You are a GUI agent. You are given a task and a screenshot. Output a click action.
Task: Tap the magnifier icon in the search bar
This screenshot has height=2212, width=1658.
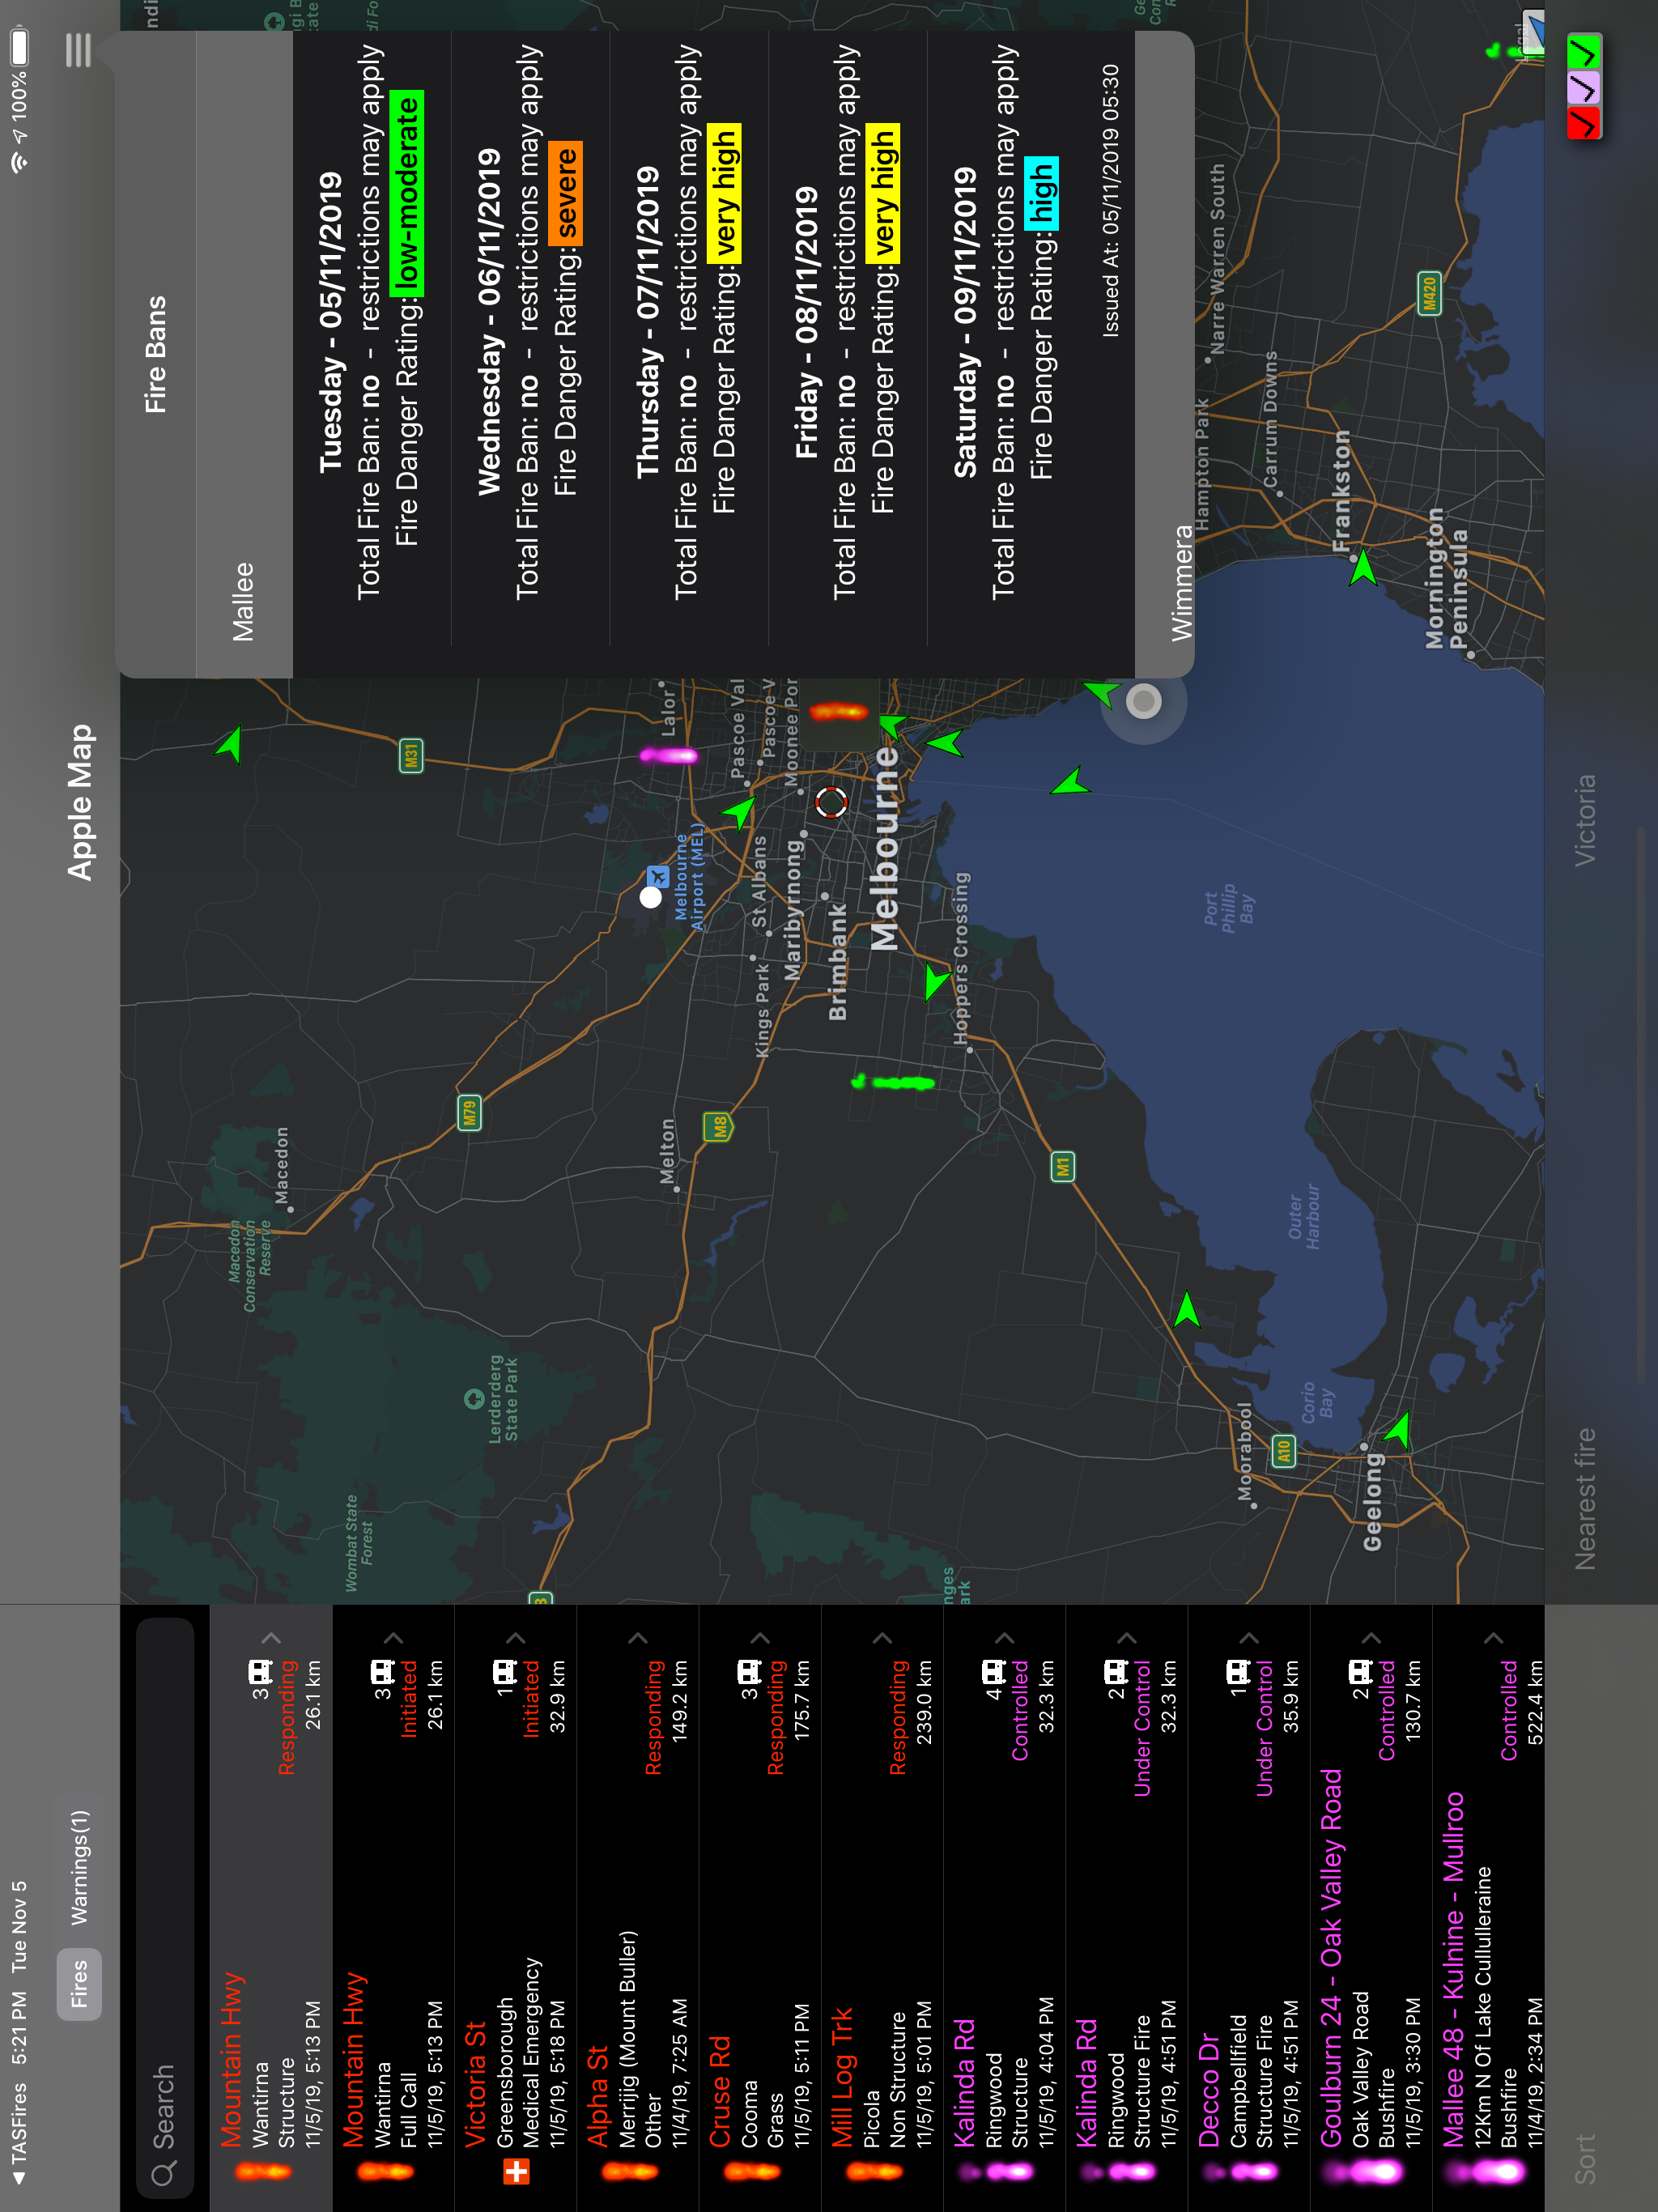(x=164, y=2174)
